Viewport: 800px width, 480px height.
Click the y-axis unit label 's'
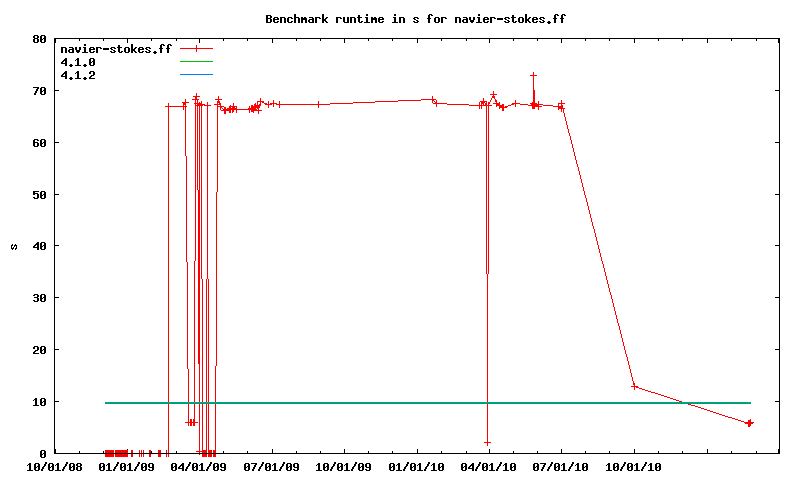tap(14, 246)
